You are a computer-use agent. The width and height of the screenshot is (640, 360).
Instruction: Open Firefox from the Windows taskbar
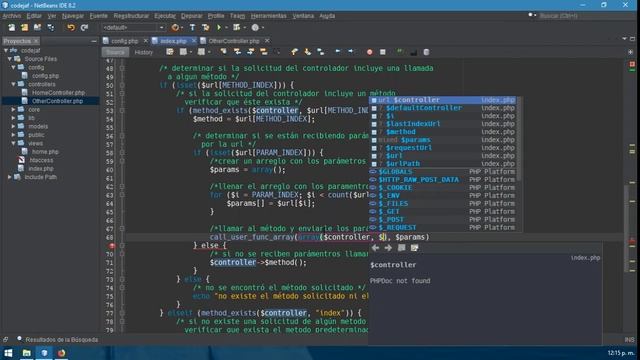(x=61, y=353)
